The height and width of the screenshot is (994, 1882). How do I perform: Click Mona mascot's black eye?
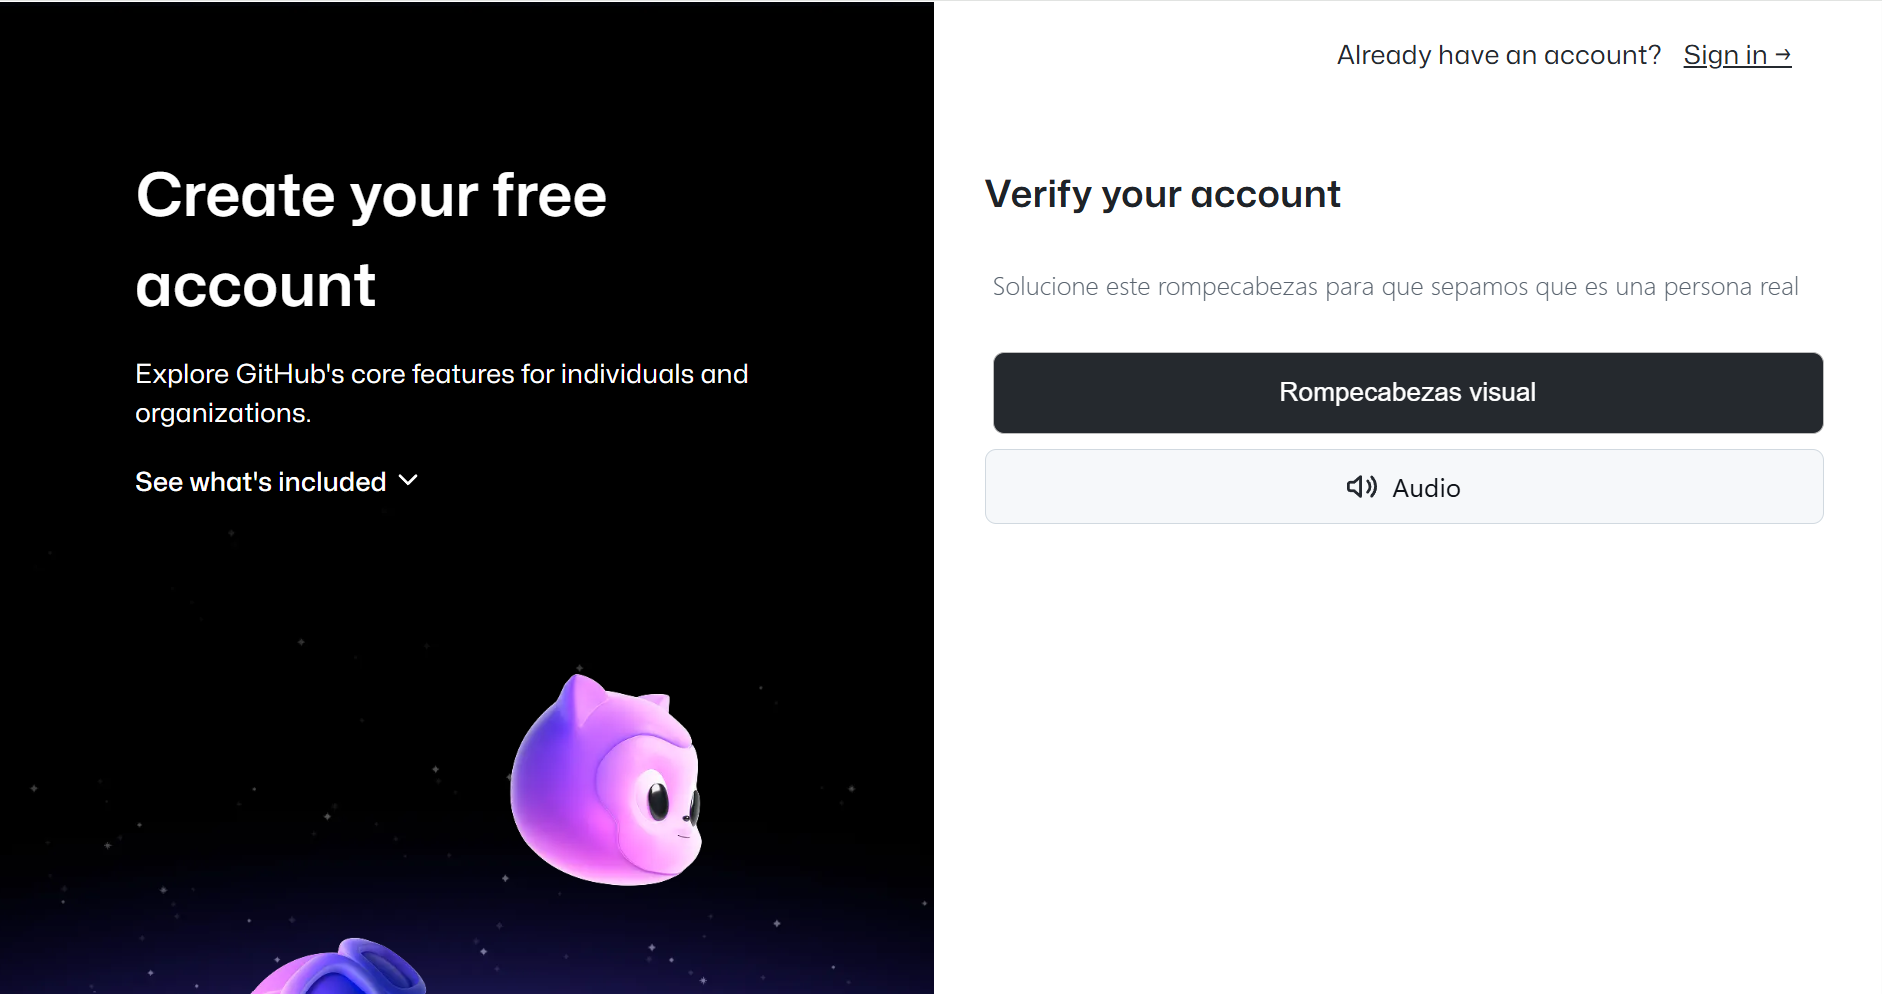[657, 801]
